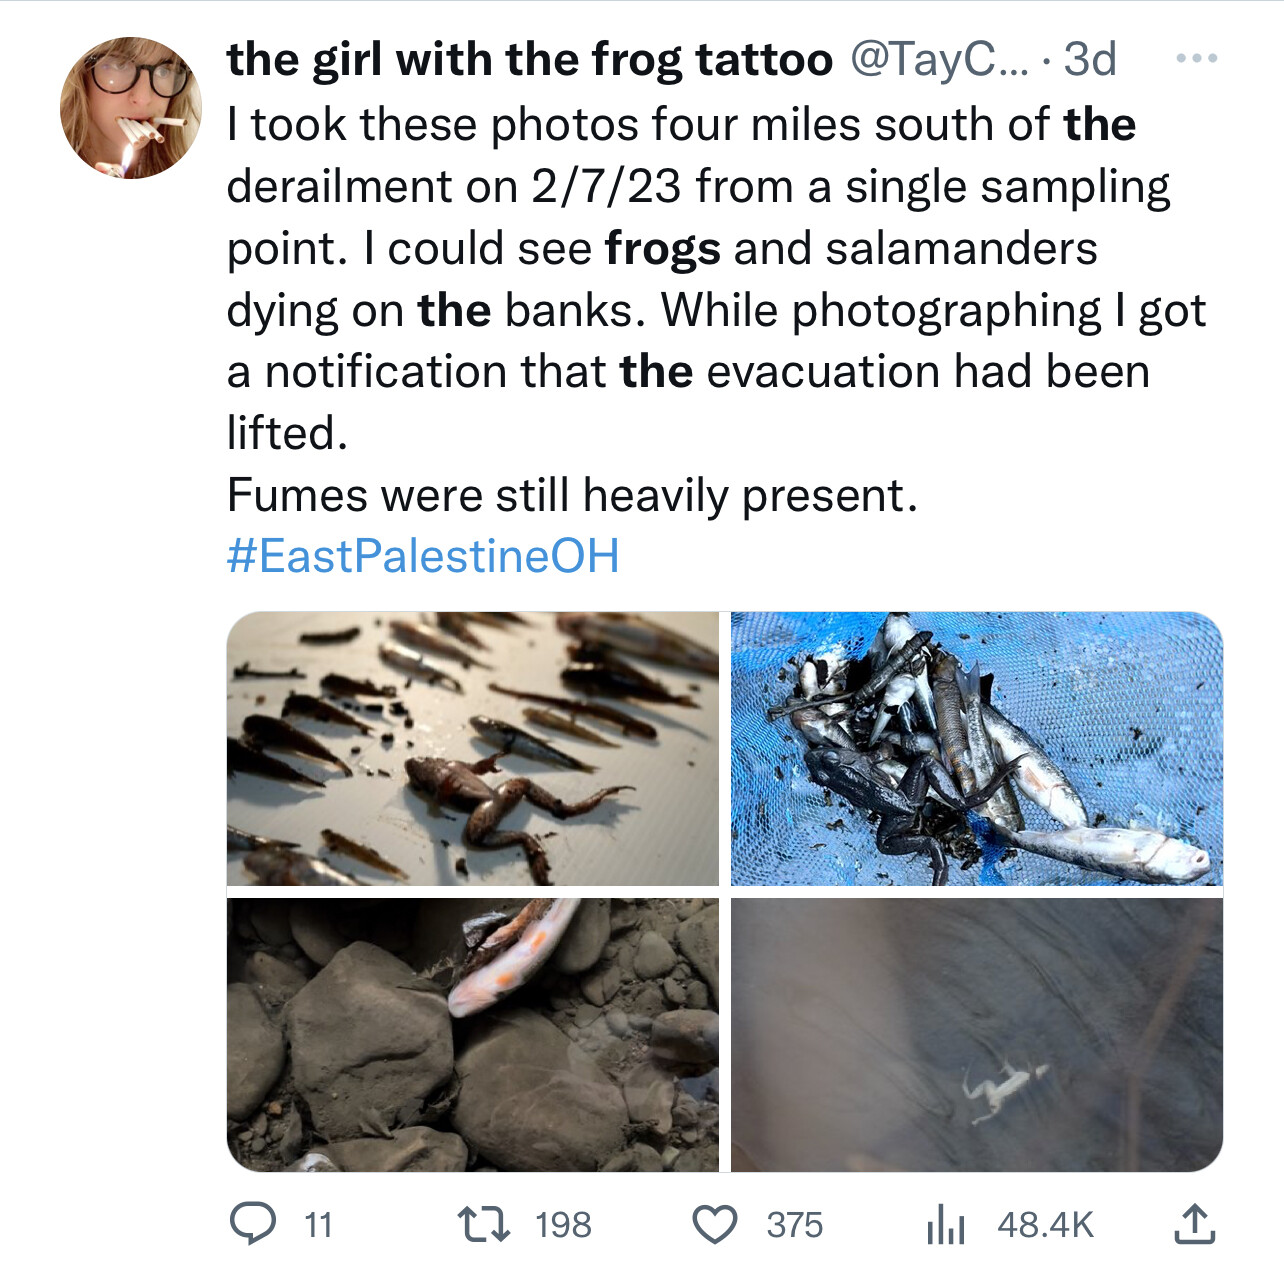View tweet analytics bar chart icon
This screenshot has height=1281, width=1284.
[945, 1224]
